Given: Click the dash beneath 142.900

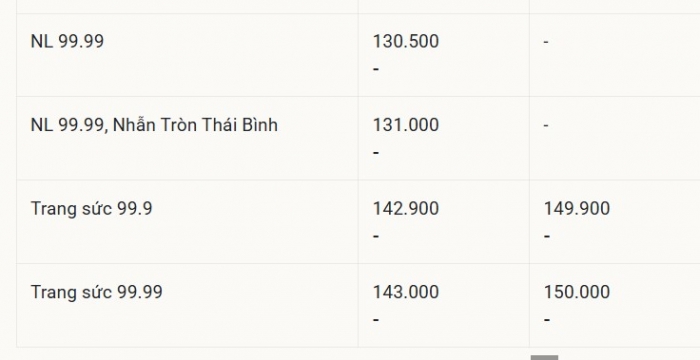Looking at the screenshot, I should click(x=376, y=236).
